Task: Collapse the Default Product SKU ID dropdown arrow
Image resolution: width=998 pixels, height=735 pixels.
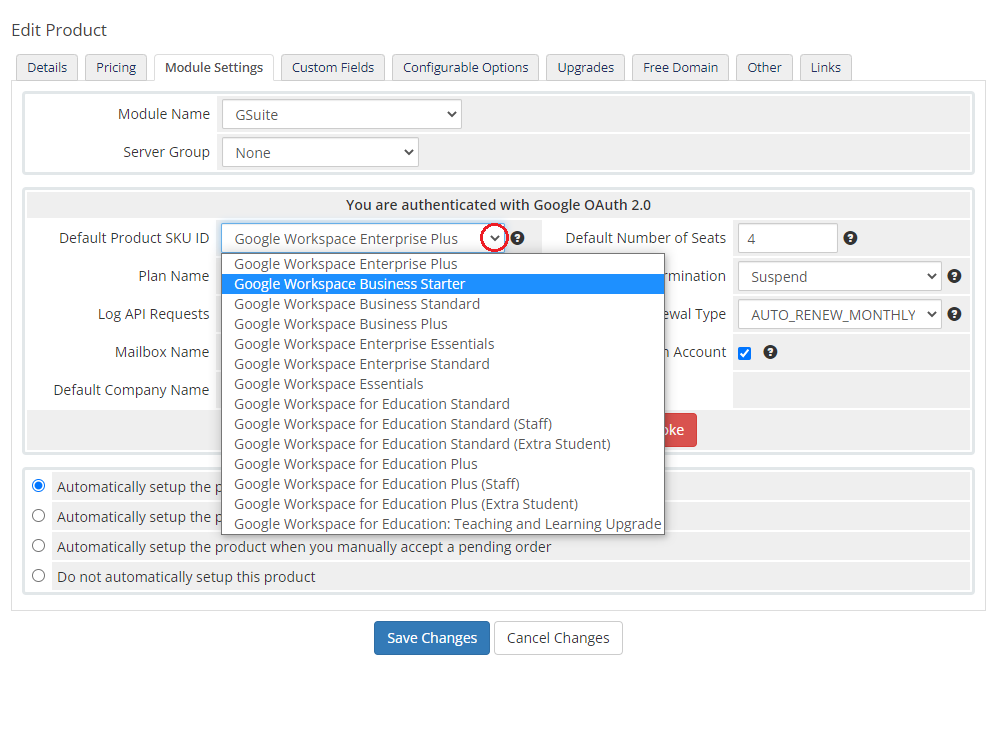Action: click(x=495, y=239)
